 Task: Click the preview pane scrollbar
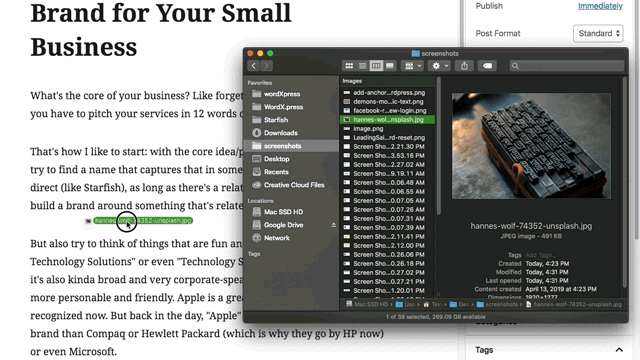click(624, 182)
